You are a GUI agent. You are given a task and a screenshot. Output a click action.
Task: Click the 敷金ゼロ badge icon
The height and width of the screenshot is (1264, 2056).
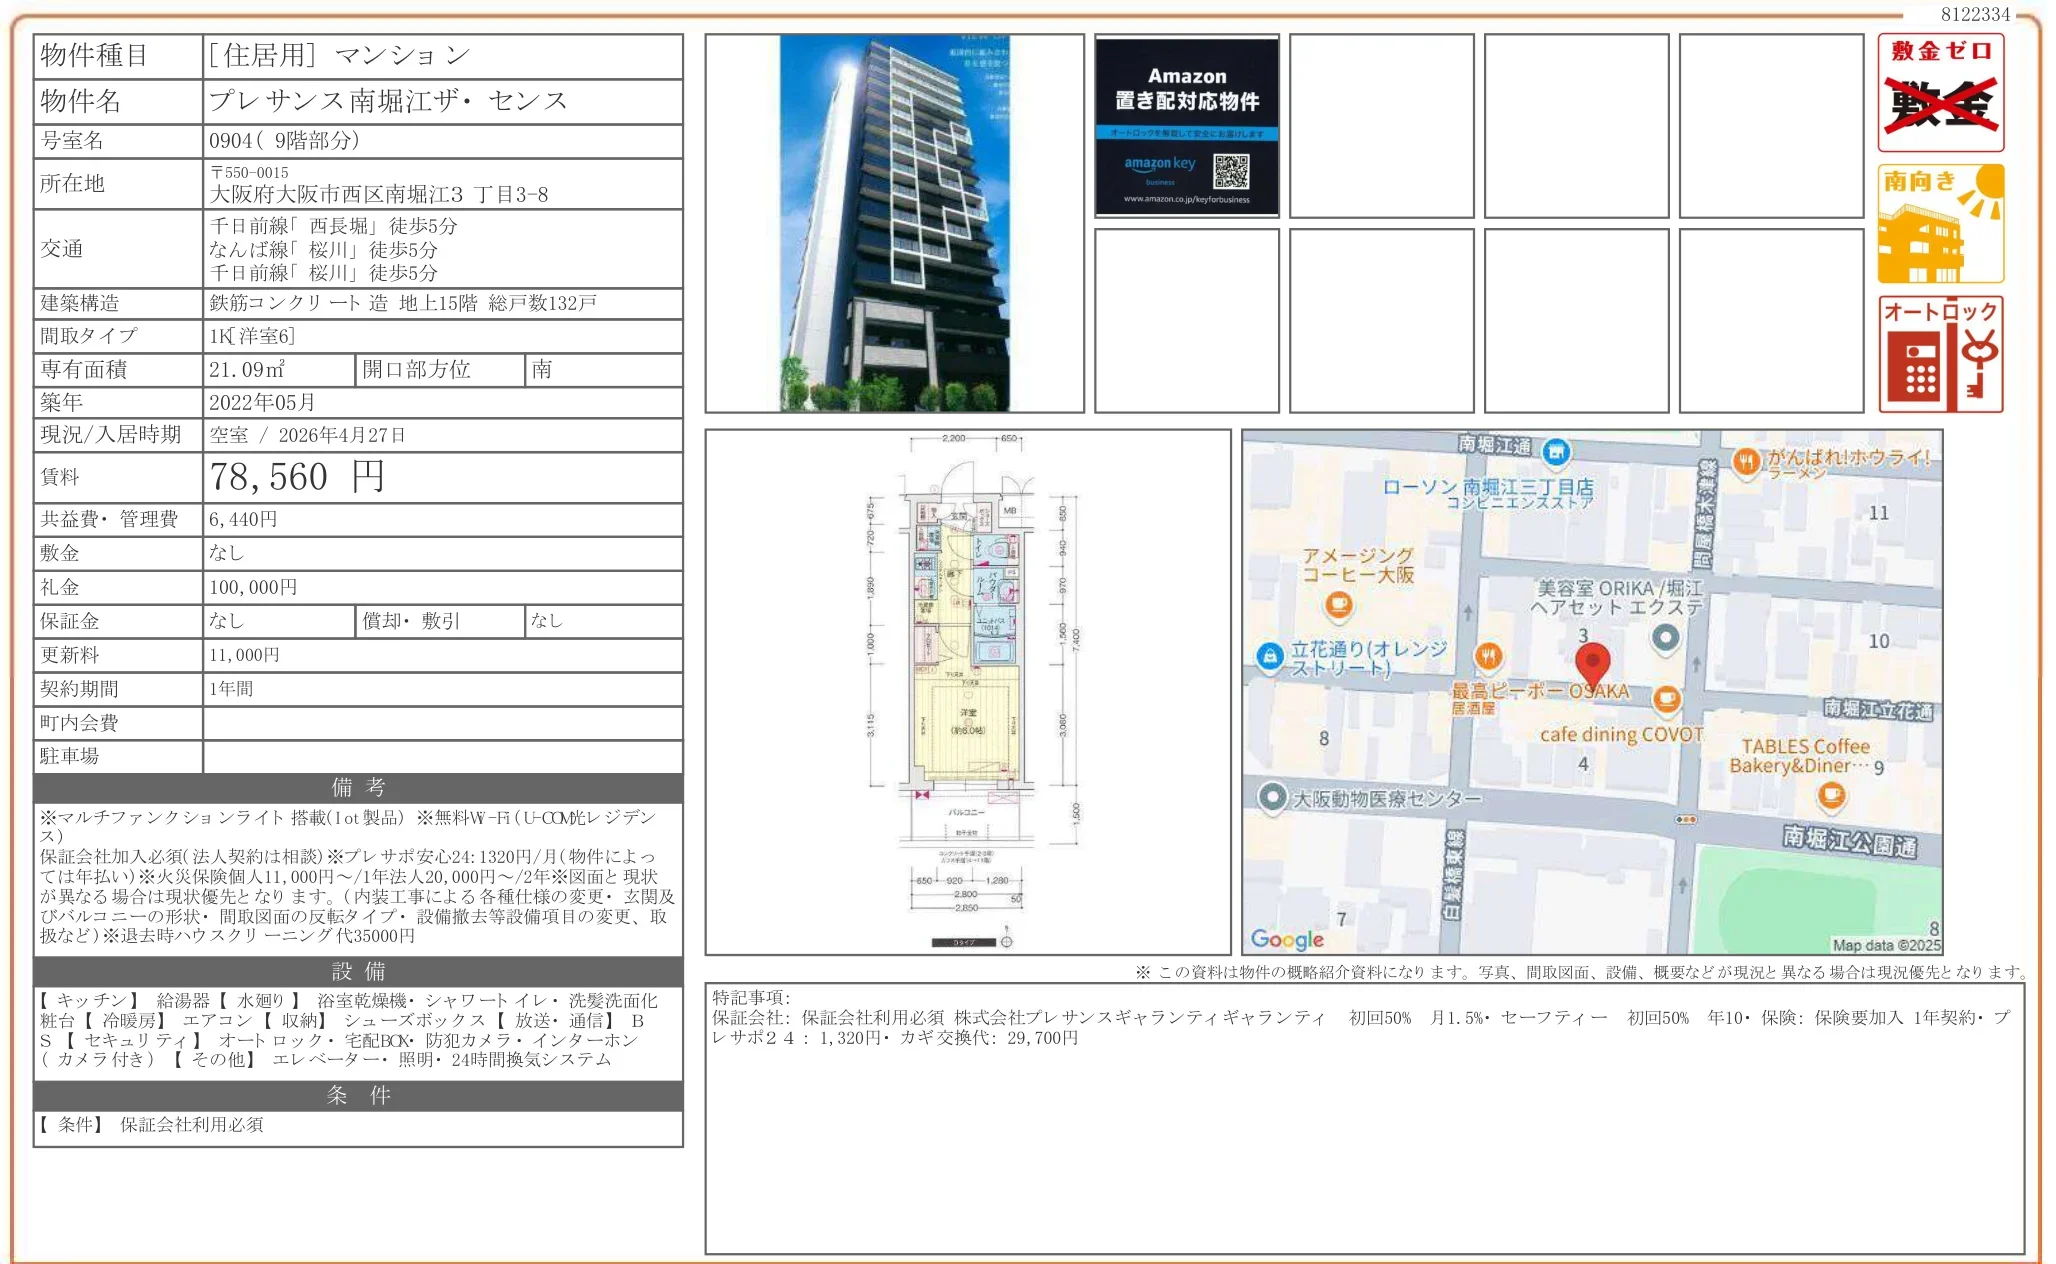1940,92
